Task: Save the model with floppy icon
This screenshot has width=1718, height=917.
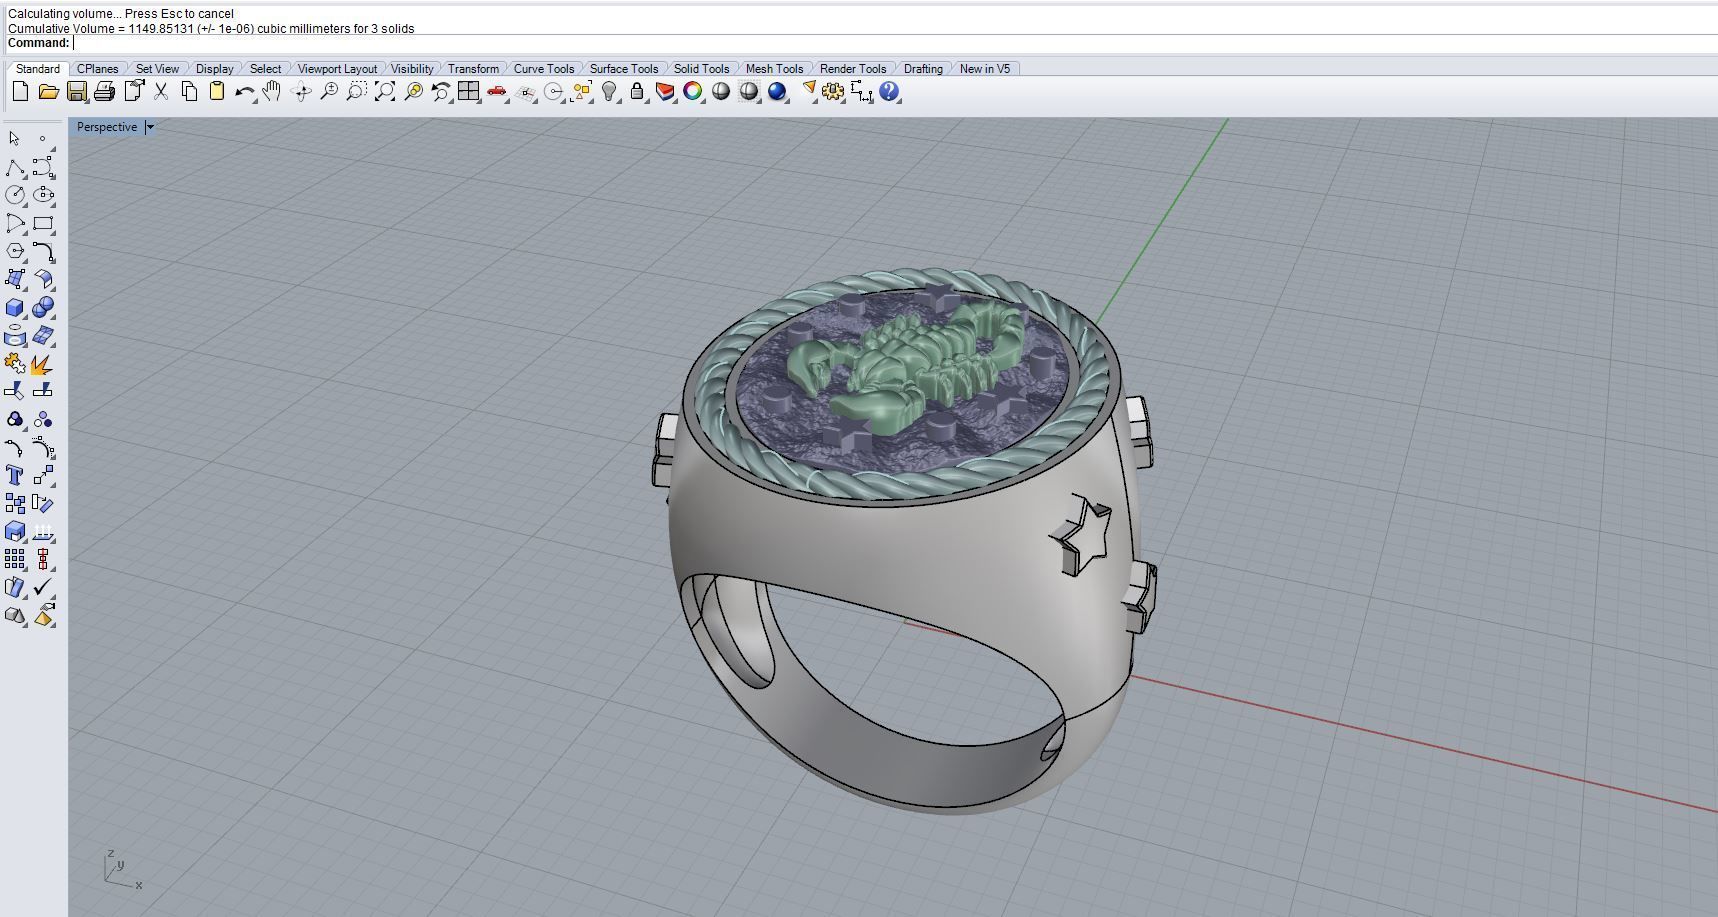Action: (x=76, y=92)
